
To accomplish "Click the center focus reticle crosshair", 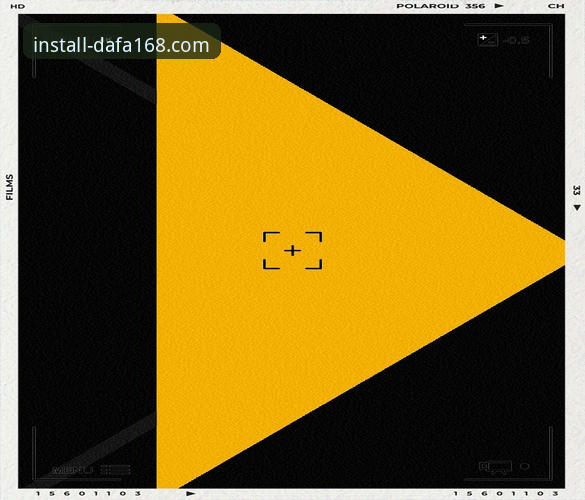I will tap(292, 250).
